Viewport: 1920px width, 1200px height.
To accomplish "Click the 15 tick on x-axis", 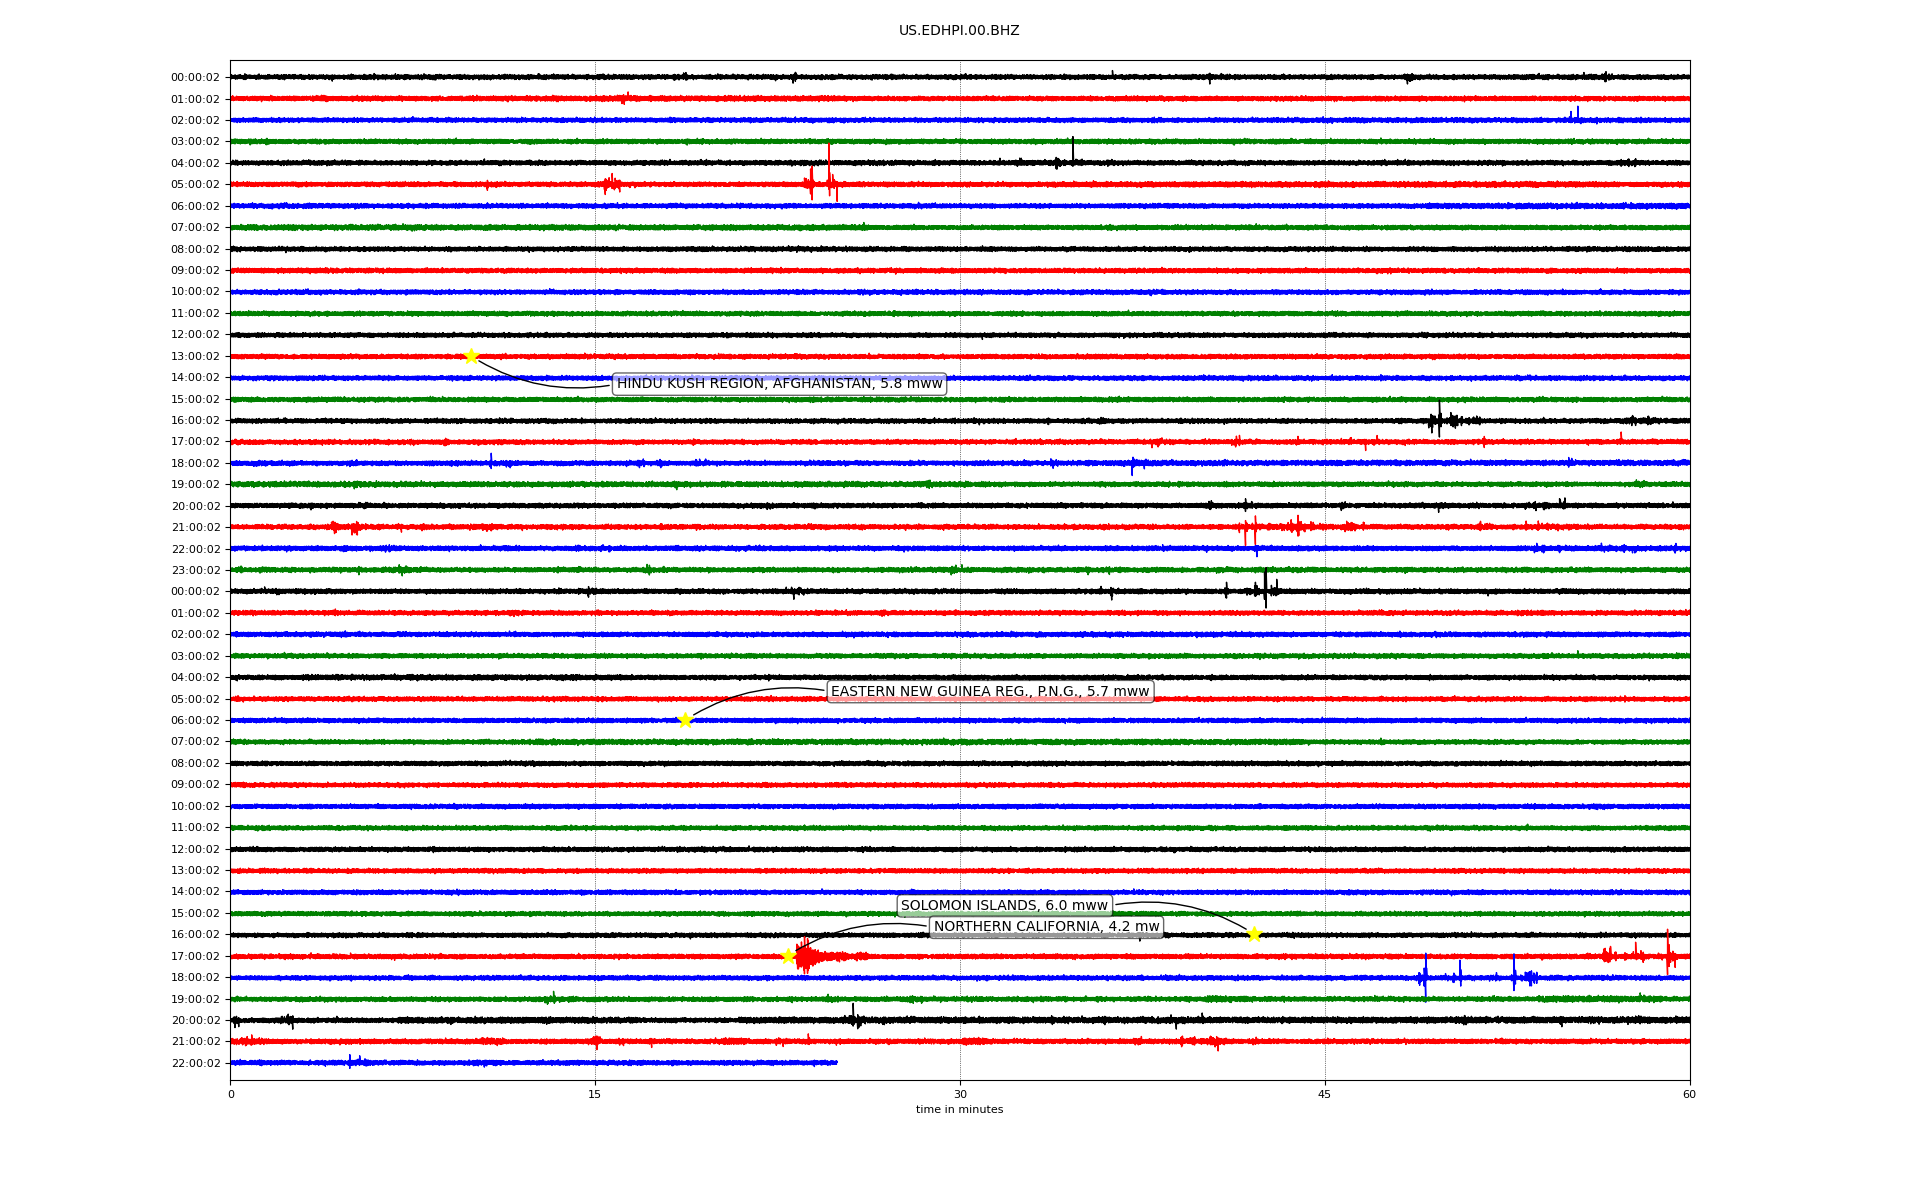I will (595, 1094).
